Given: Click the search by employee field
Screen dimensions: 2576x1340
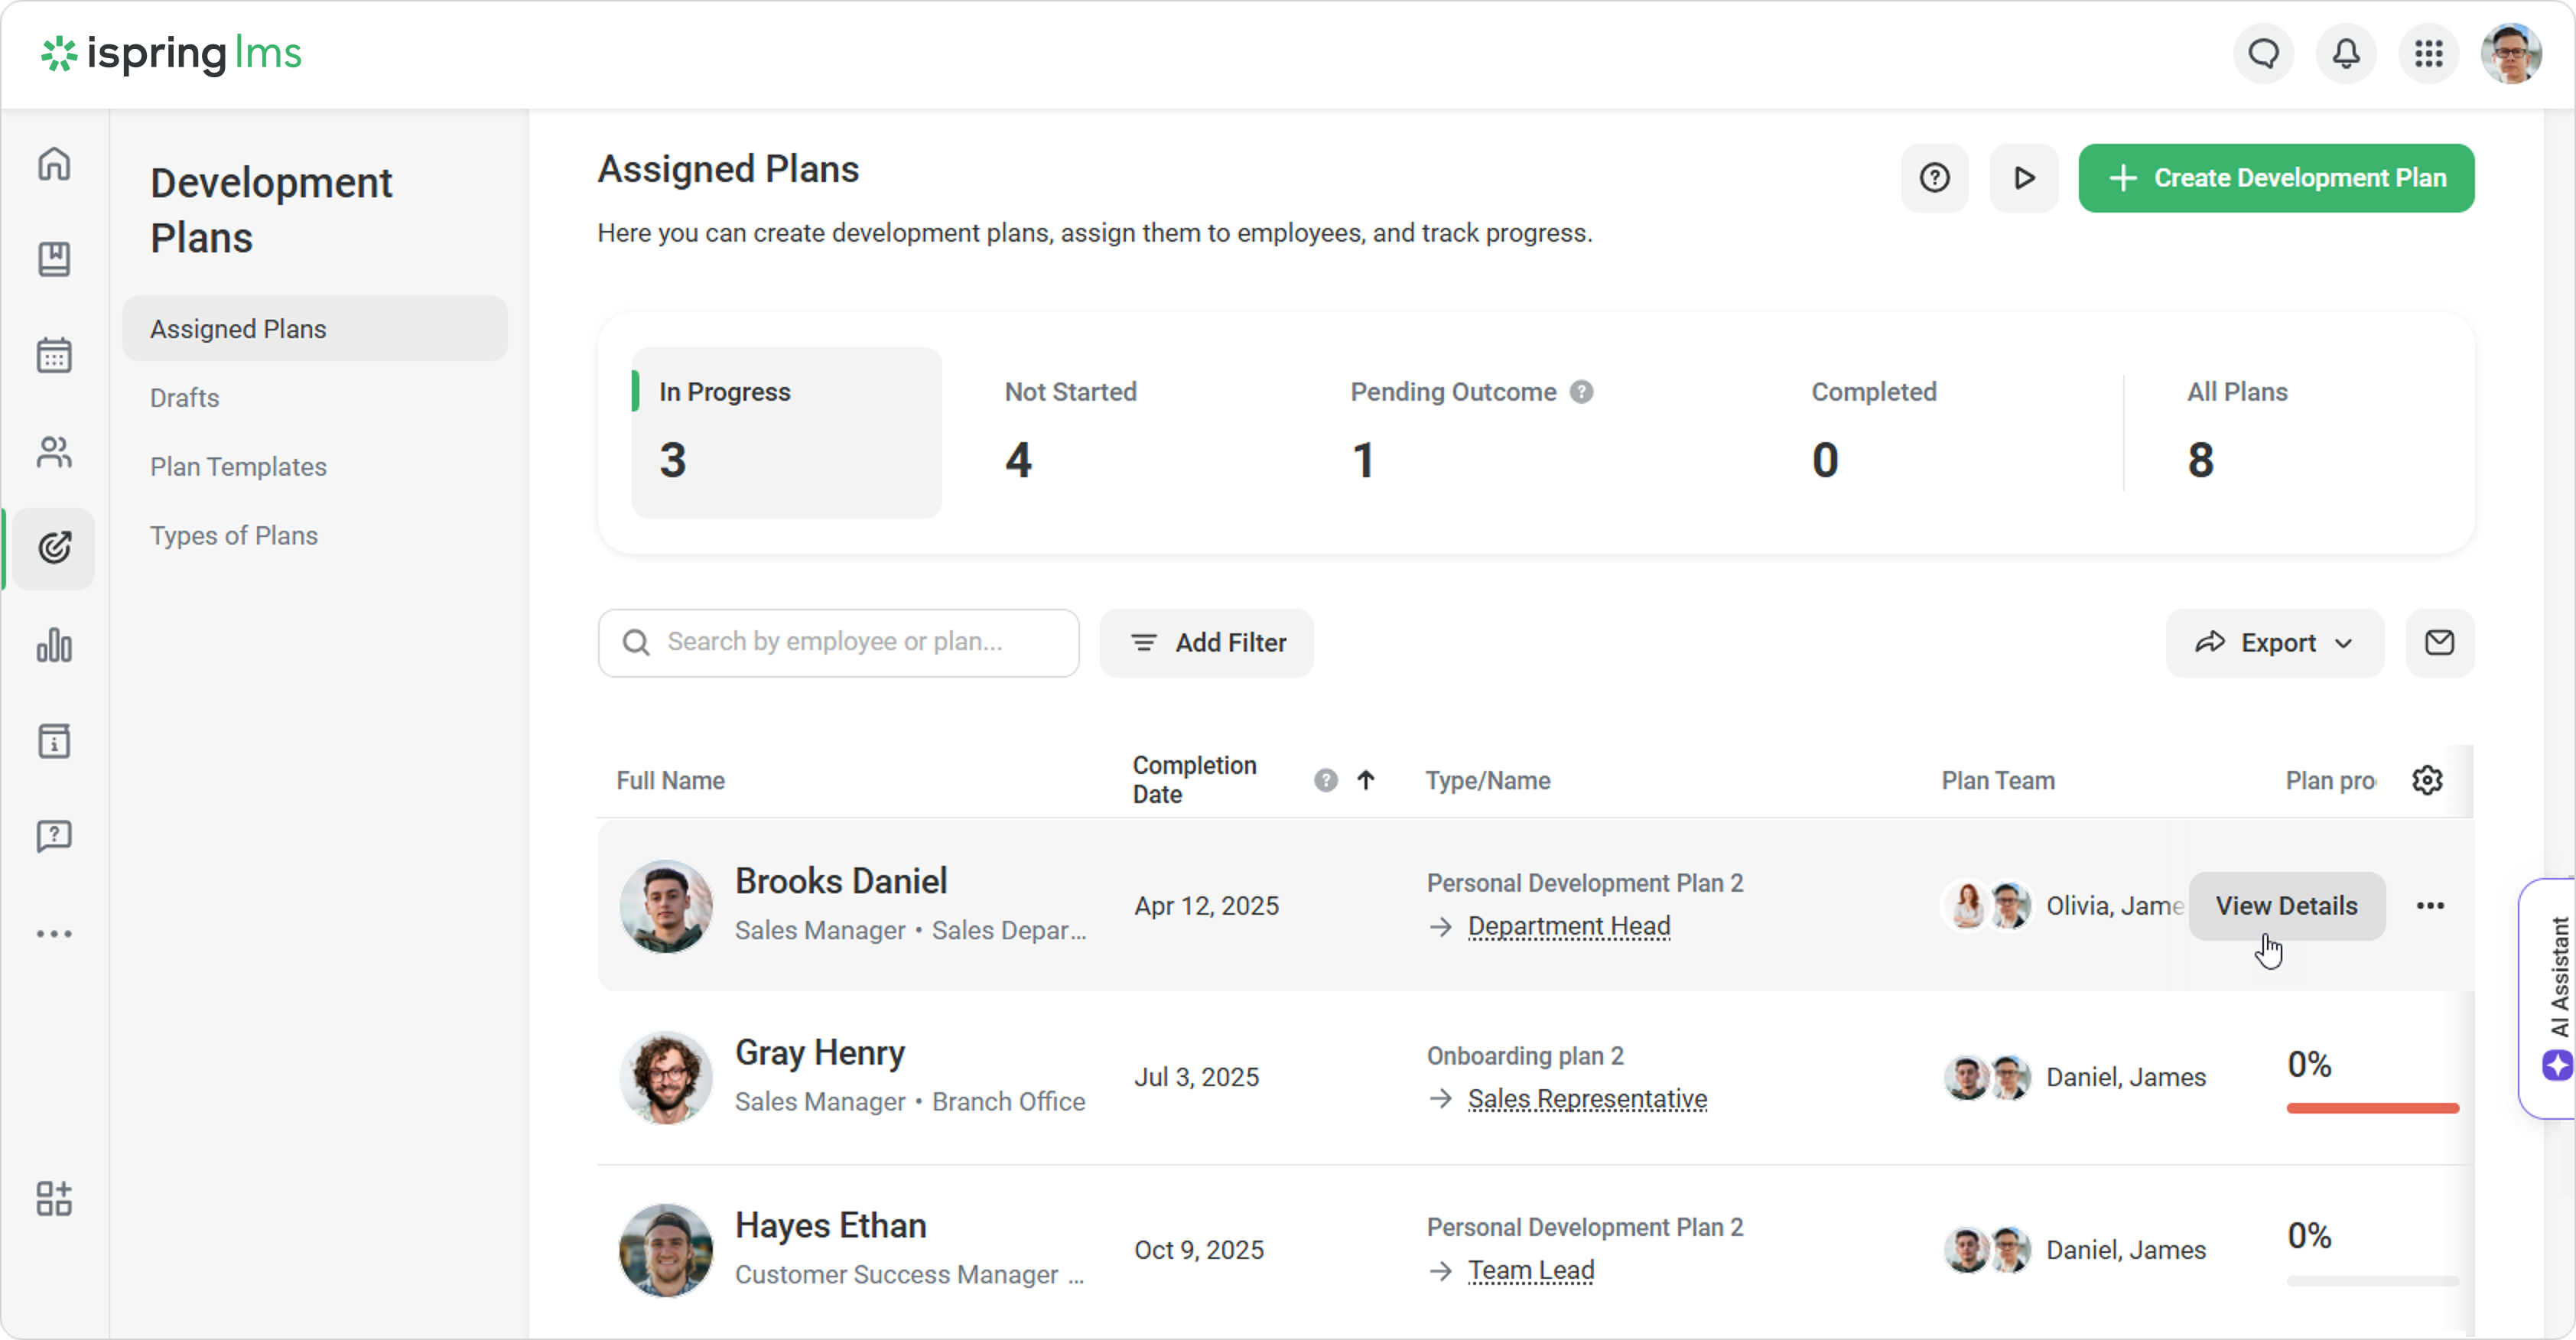Looking at the screenshot, I should tap(850, 642).
